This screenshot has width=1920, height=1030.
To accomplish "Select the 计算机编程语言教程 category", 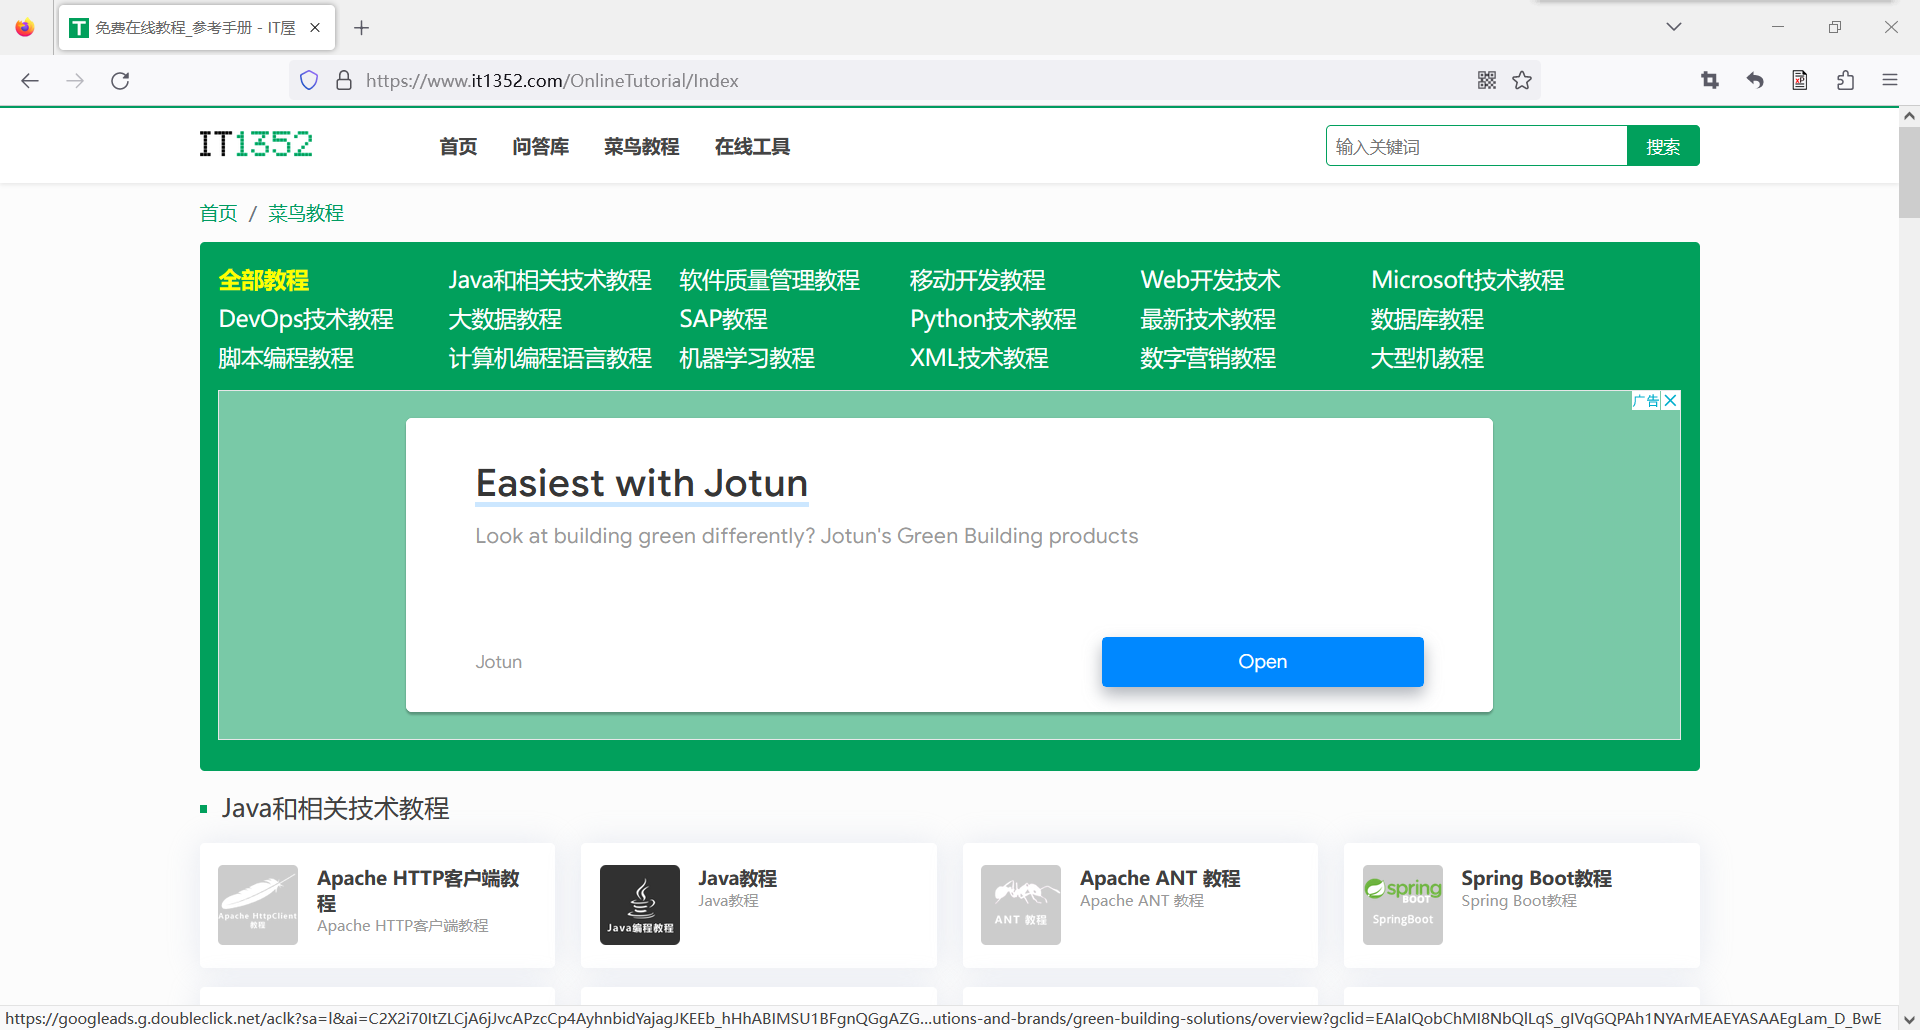I will pyautogui.click(x=550, y=358).
